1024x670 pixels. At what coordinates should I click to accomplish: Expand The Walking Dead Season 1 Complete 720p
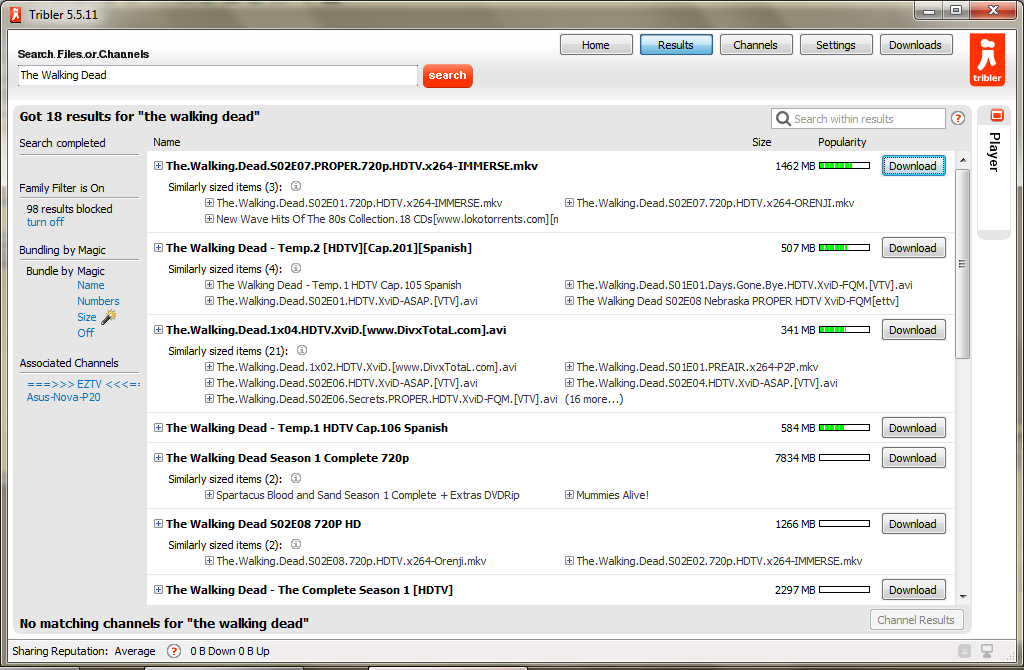tap(158, 458)
